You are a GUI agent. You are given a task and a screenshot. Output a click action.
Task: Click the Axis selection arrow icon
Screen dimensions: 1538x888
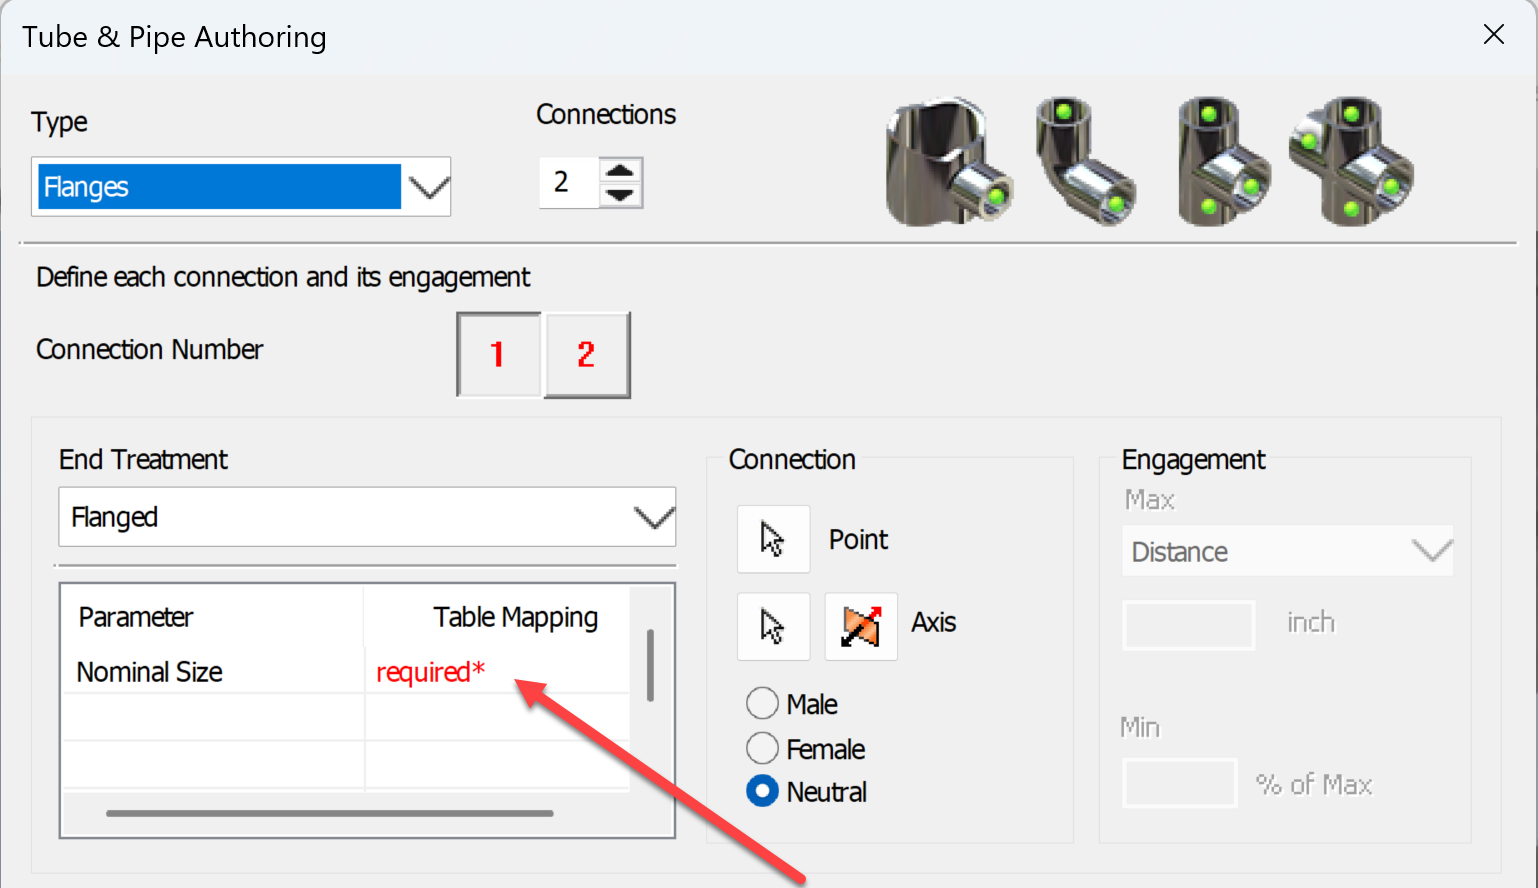click(x=773, y=626)
